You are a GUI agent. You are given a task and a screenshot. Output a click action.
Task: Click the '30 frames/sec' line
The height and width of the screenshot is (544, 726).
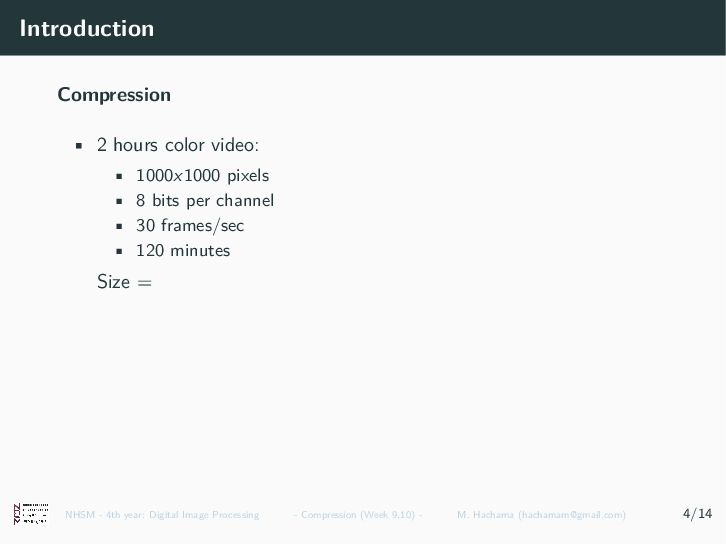(190, 226)
